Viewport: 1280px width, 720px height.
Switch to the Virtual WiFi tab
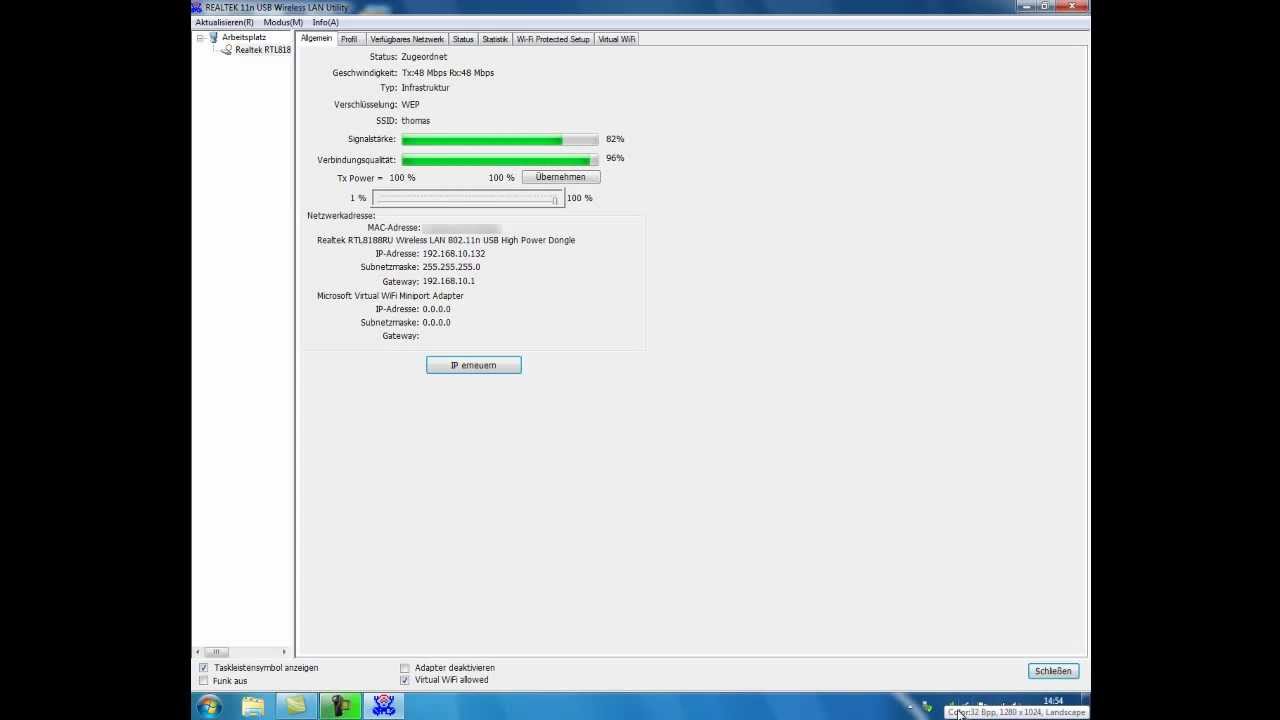coord(617,39)
